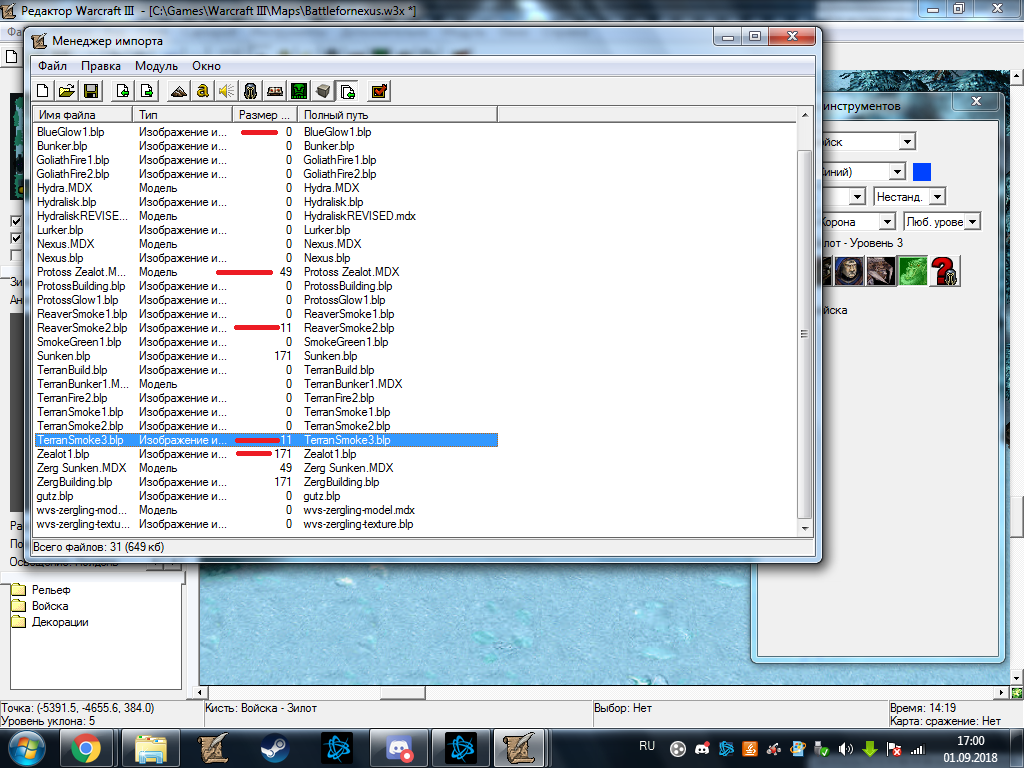
Task: Open the Правка menu
Action: (101, 66)
